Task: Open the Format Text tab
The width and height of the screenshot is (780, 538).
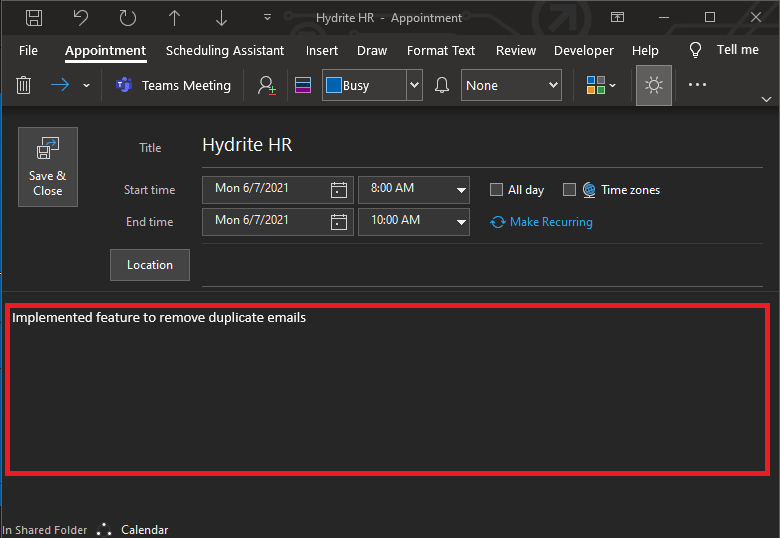Action: (441, 51)
